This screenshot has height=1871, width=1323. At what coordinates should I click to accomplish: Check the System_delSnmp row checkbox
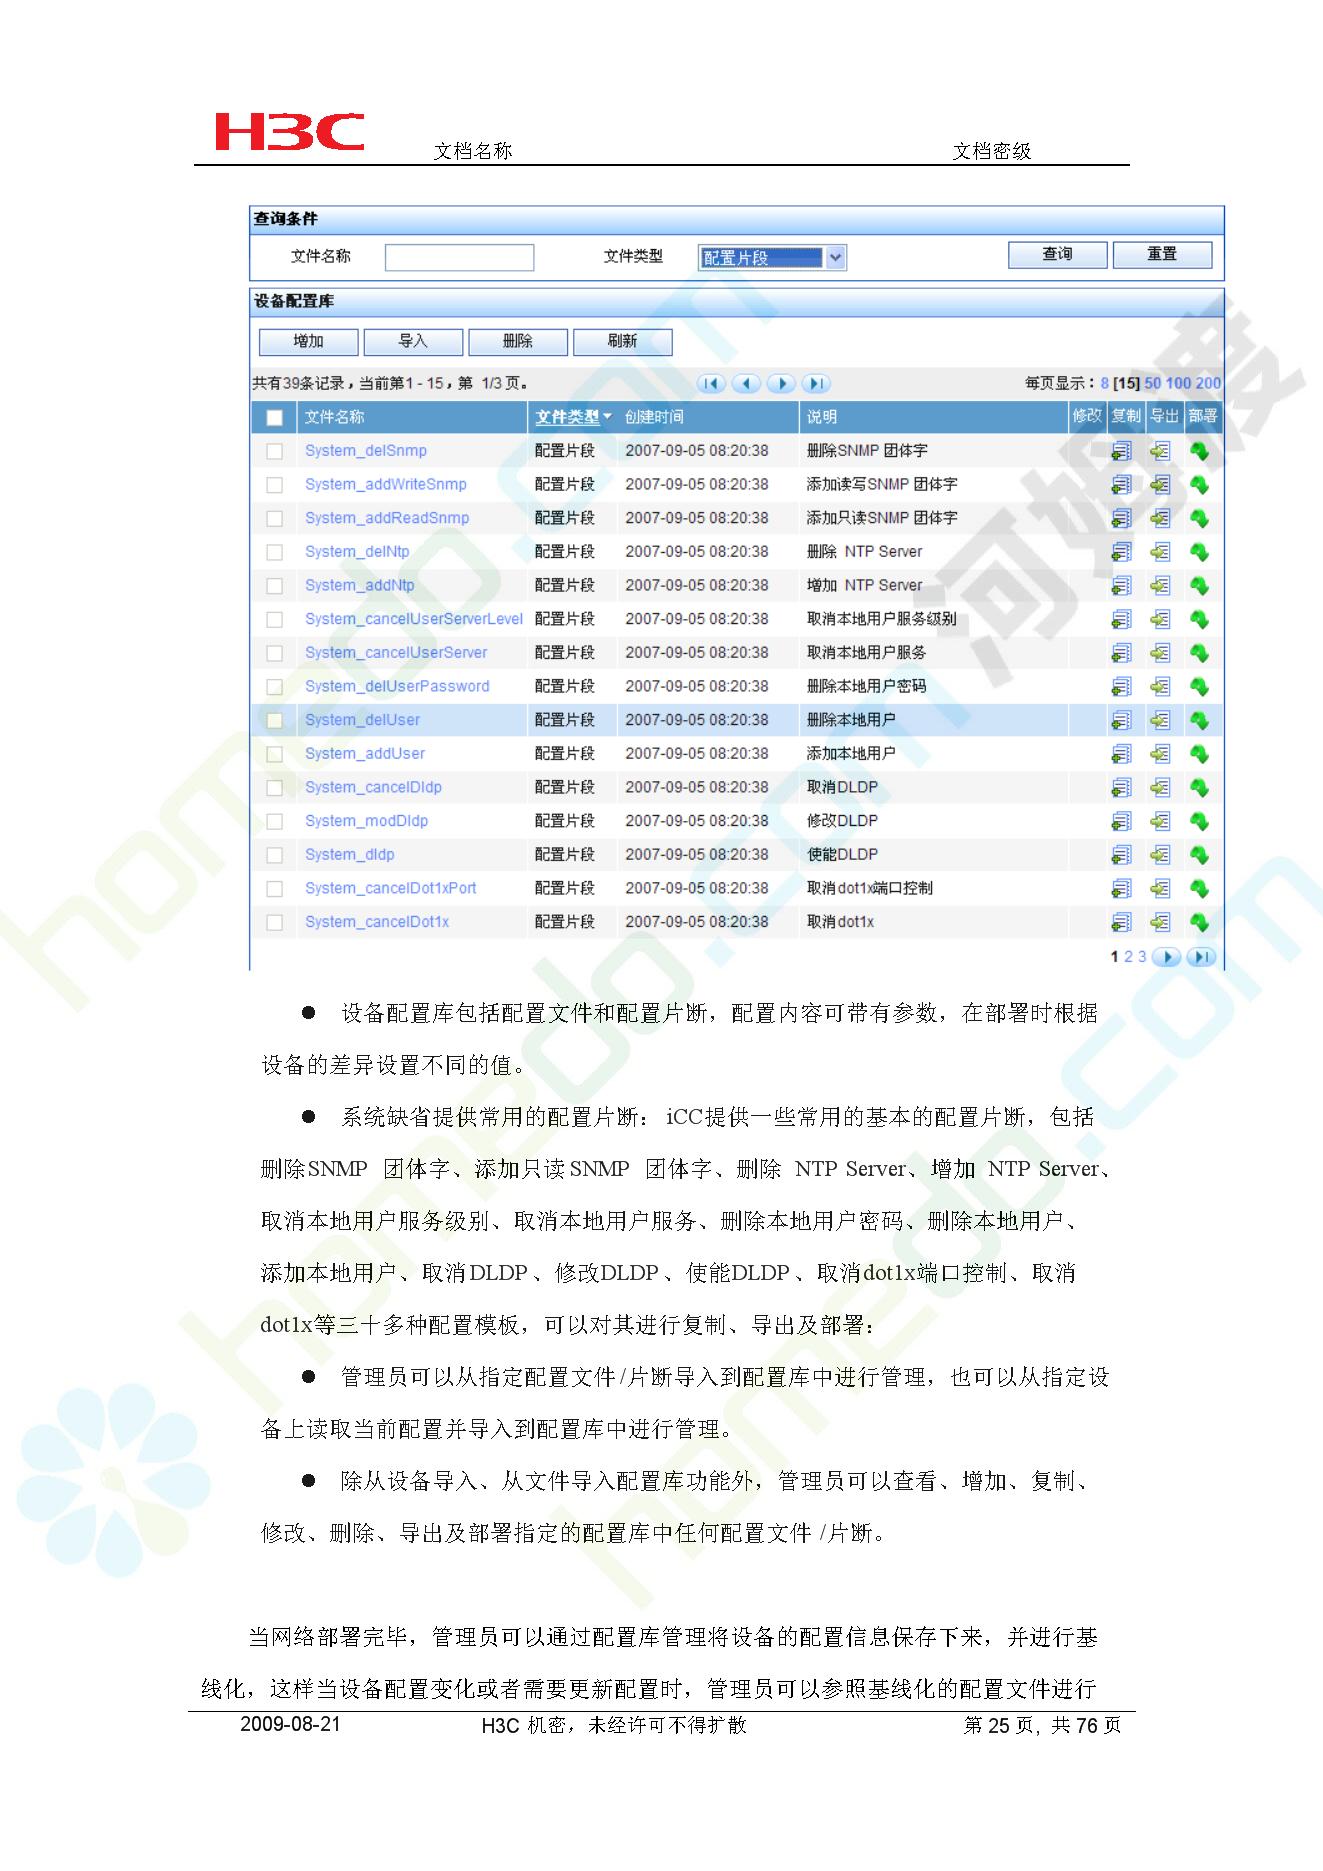(x=274, y=452)
